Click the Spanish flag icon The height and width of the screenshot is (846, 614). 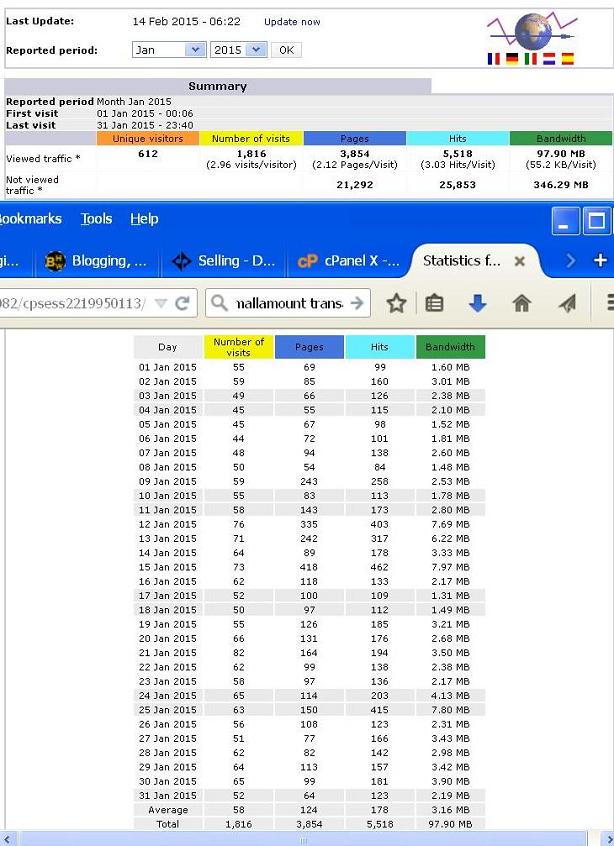coord(567,58)
